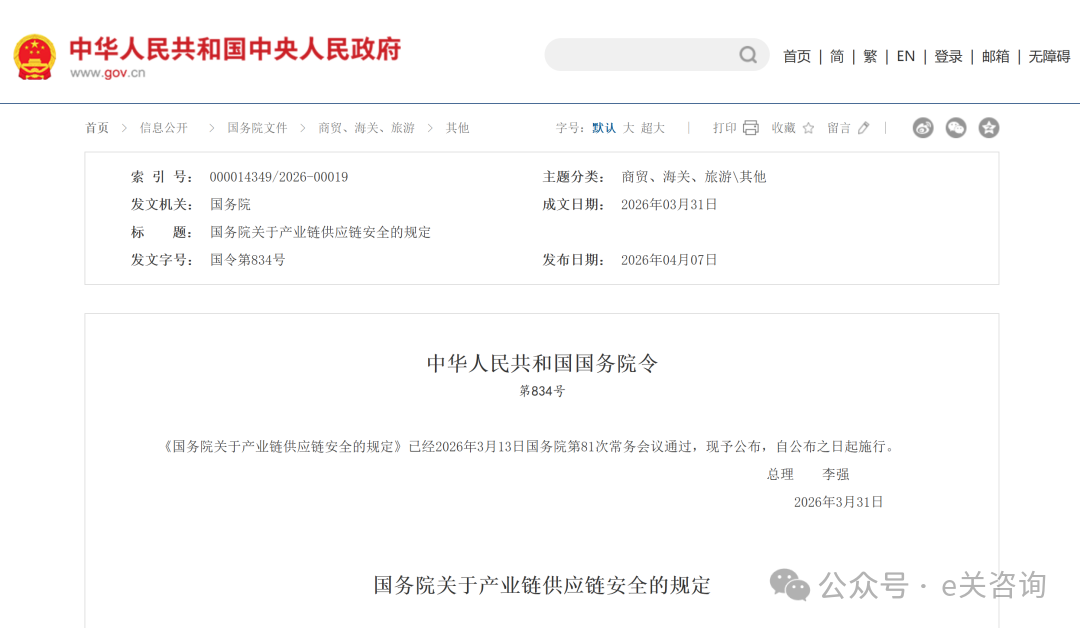Screen dimensions: 1080x628
Task: Switch font size to 超大
Action: 653,128
